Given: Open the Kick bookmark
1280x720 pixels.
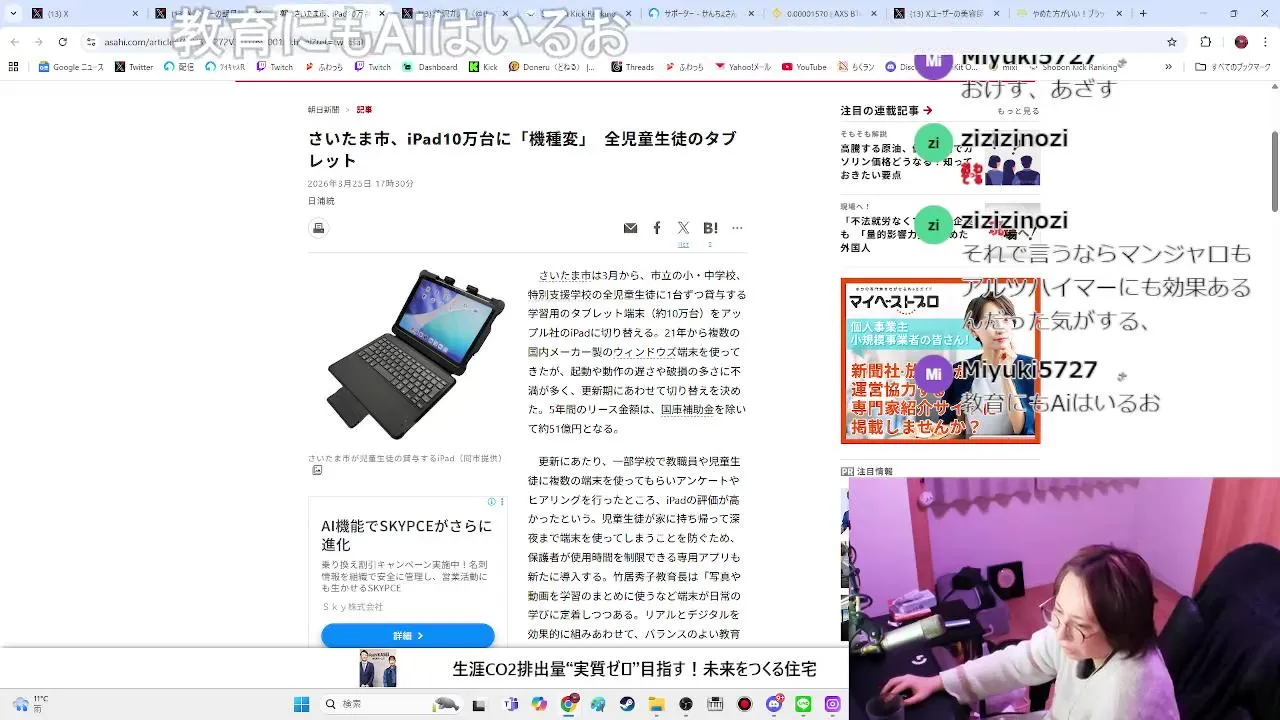Looking at the screenshot, I should click(x=483, y=67).
